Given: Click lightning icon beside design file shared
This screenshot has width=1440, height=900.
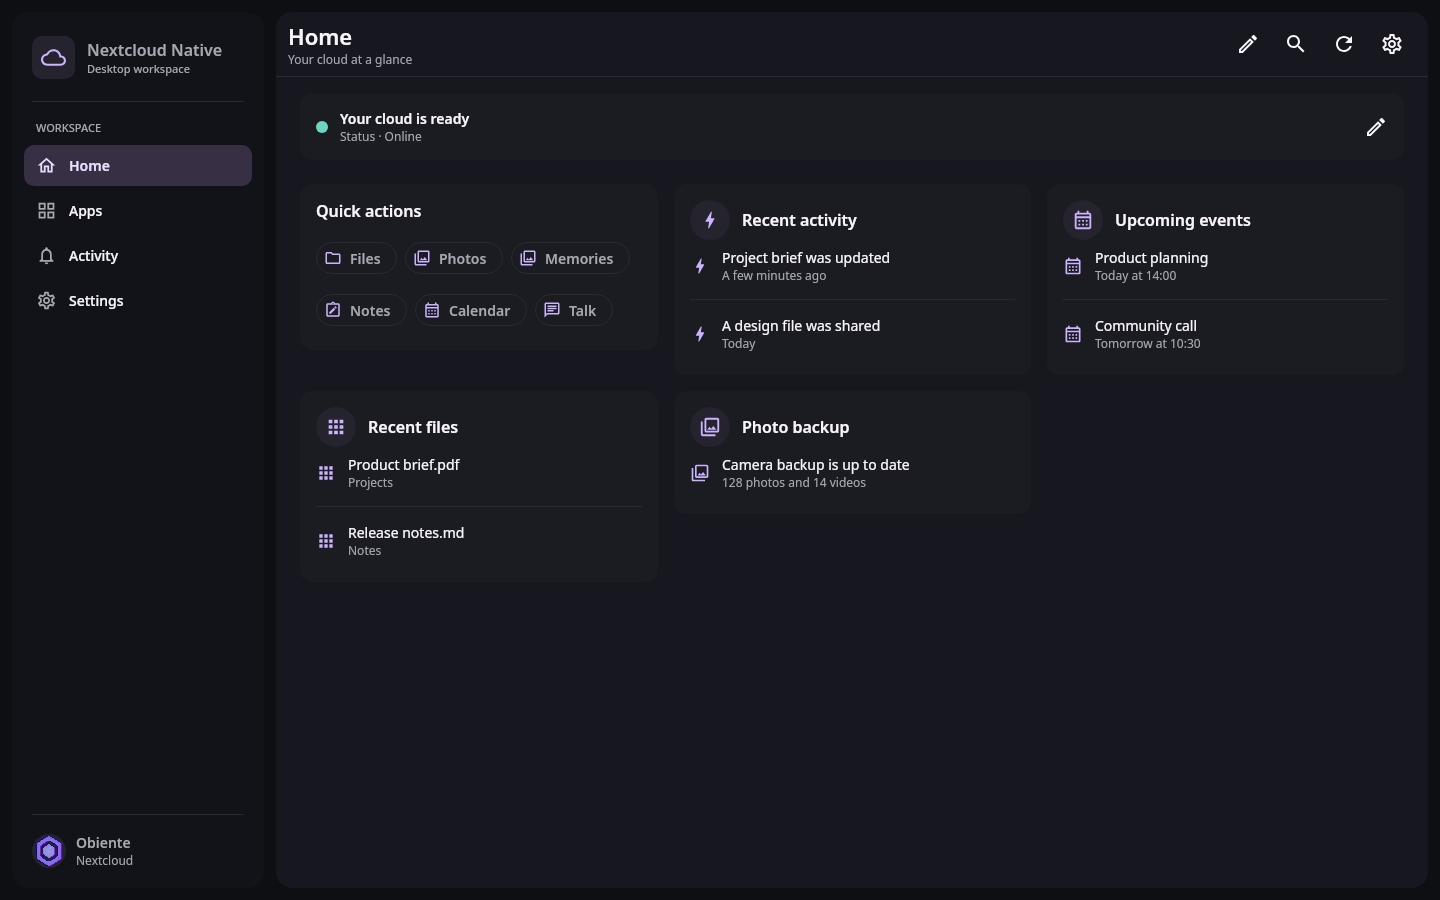Looking at the screenshot, I should (x=700, y=334).
